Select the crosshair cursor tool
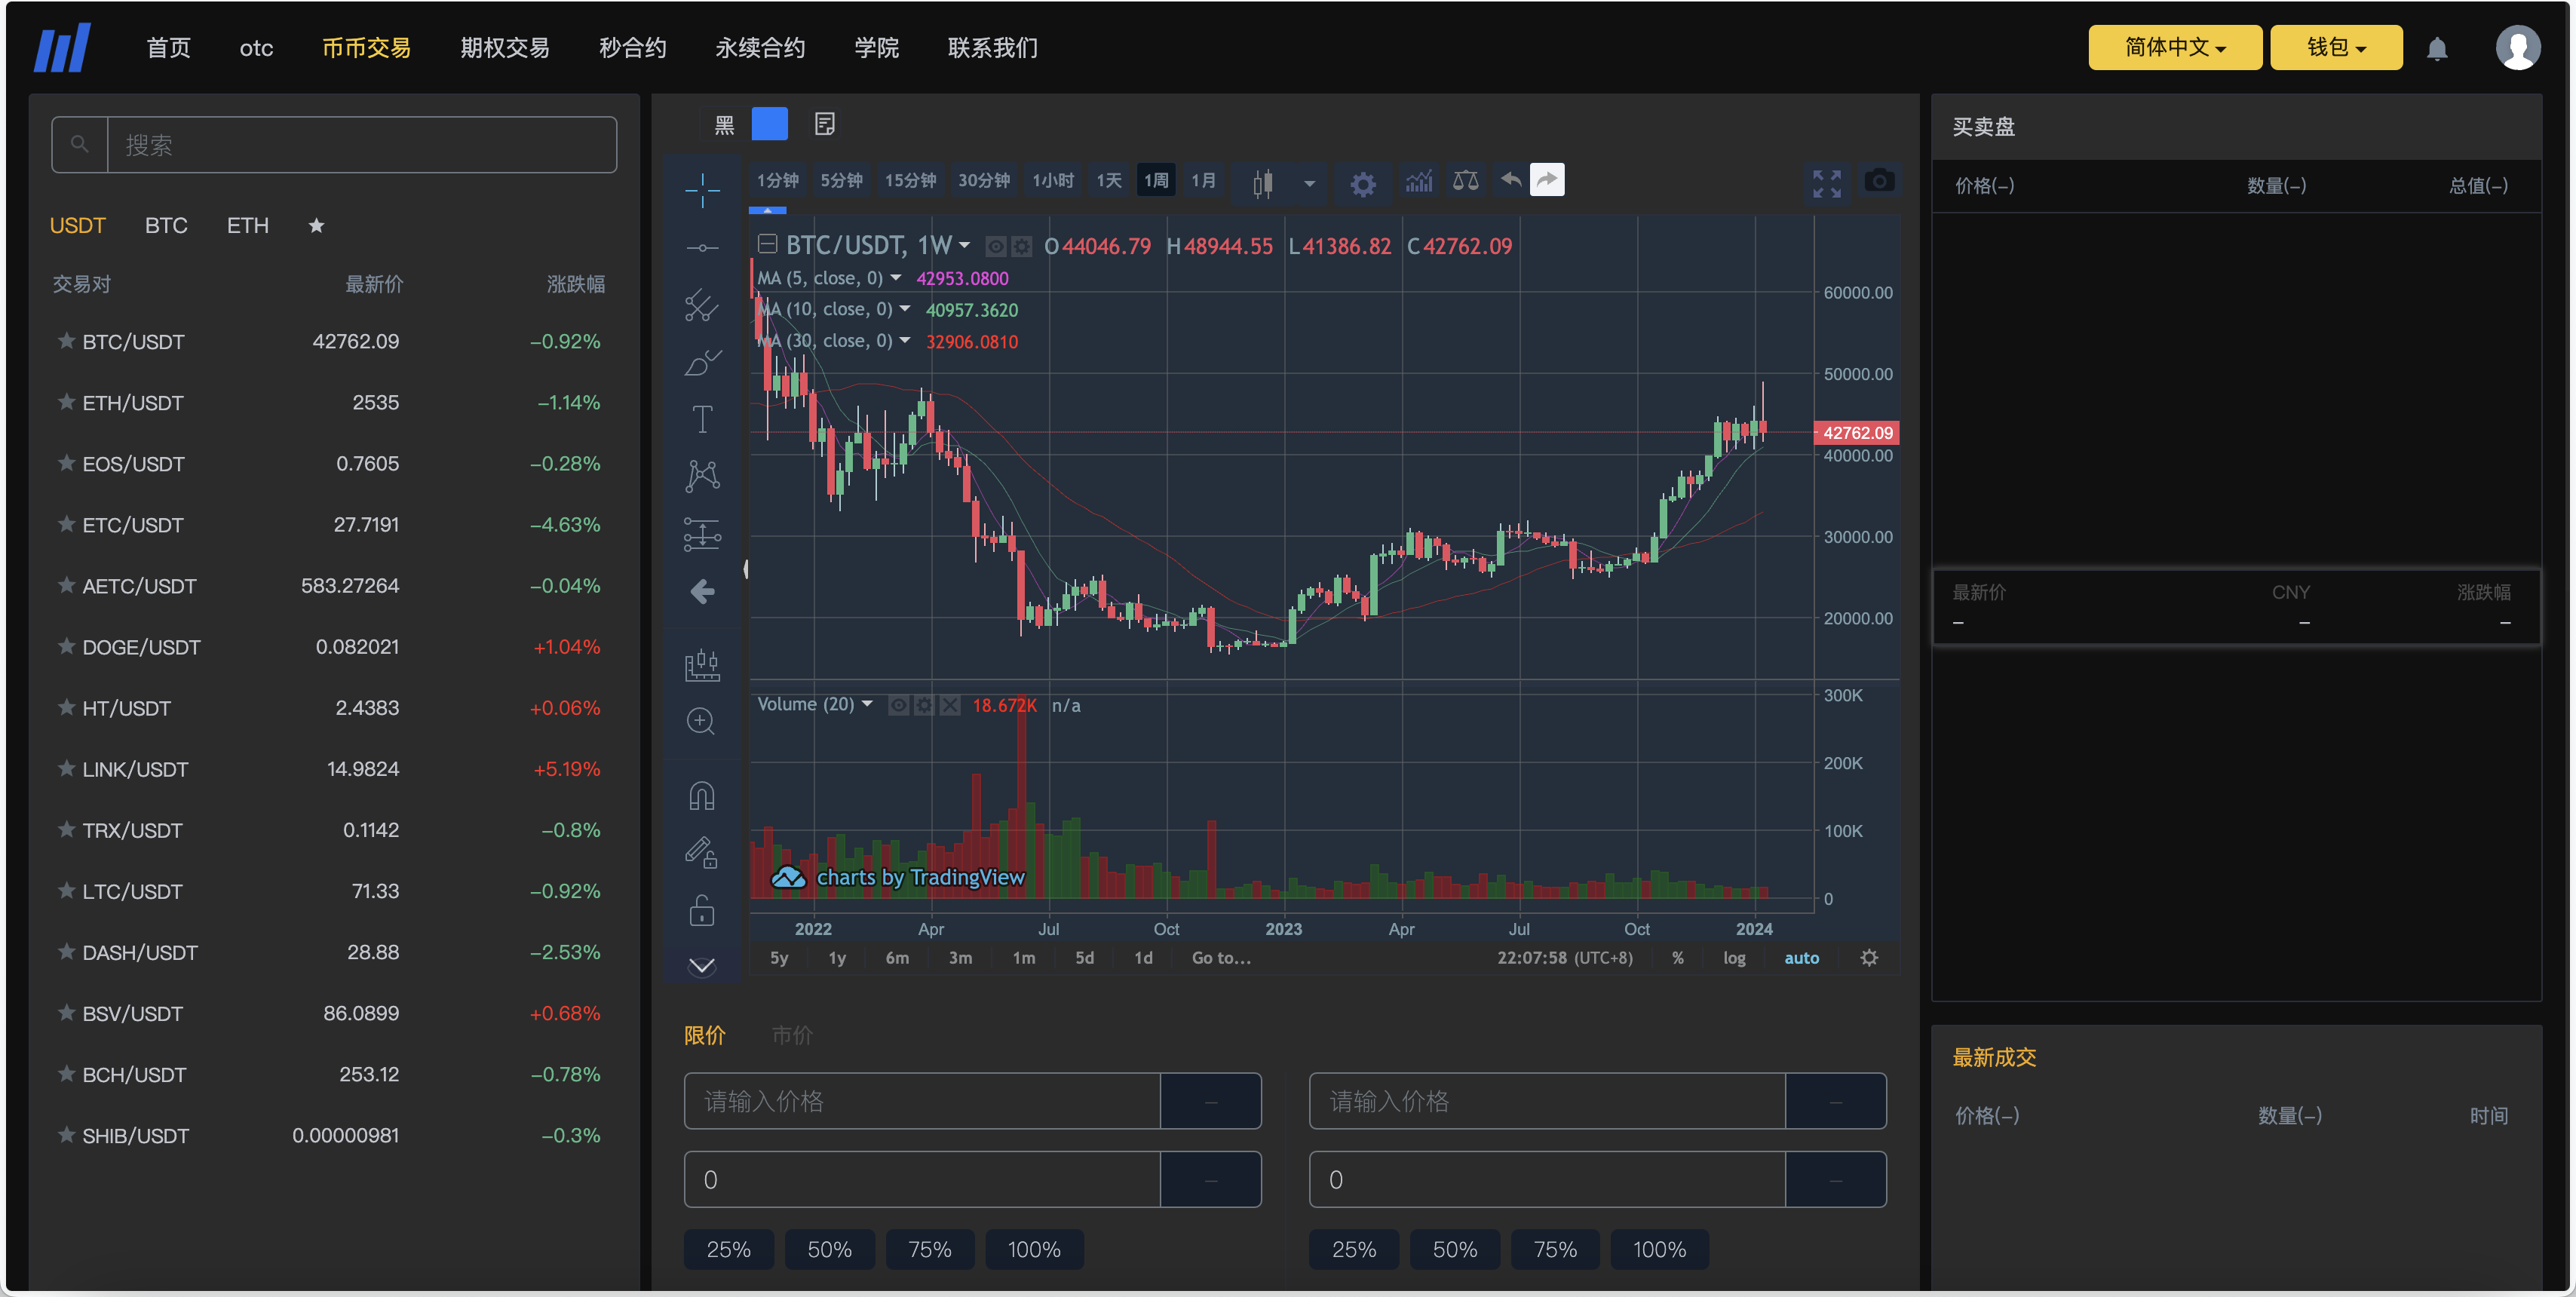Screen dimensions: 2576x1297 point(702,188)
